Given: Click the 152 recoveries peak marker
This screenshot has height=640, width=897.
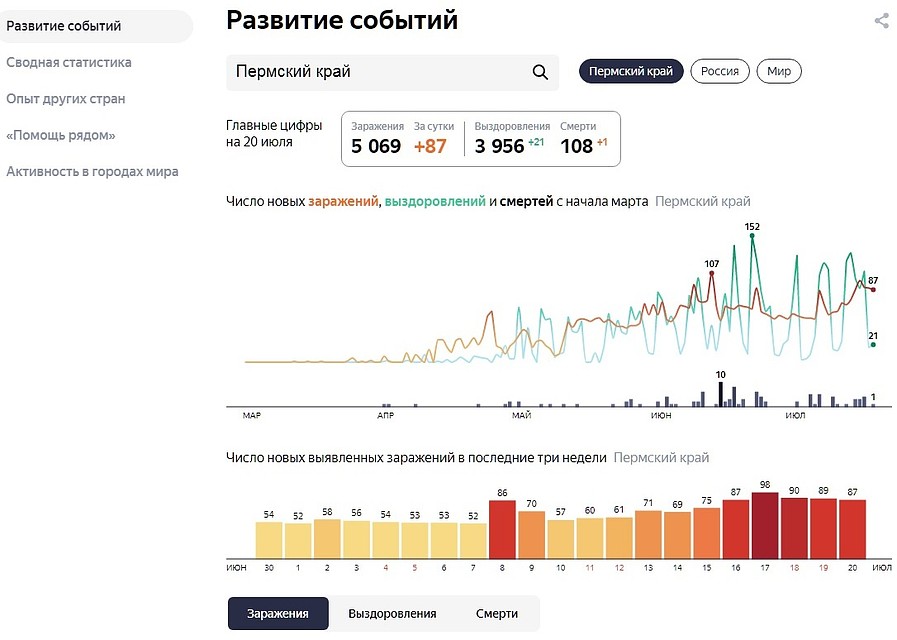Looking at the screenshot, I should click(752, 236).
